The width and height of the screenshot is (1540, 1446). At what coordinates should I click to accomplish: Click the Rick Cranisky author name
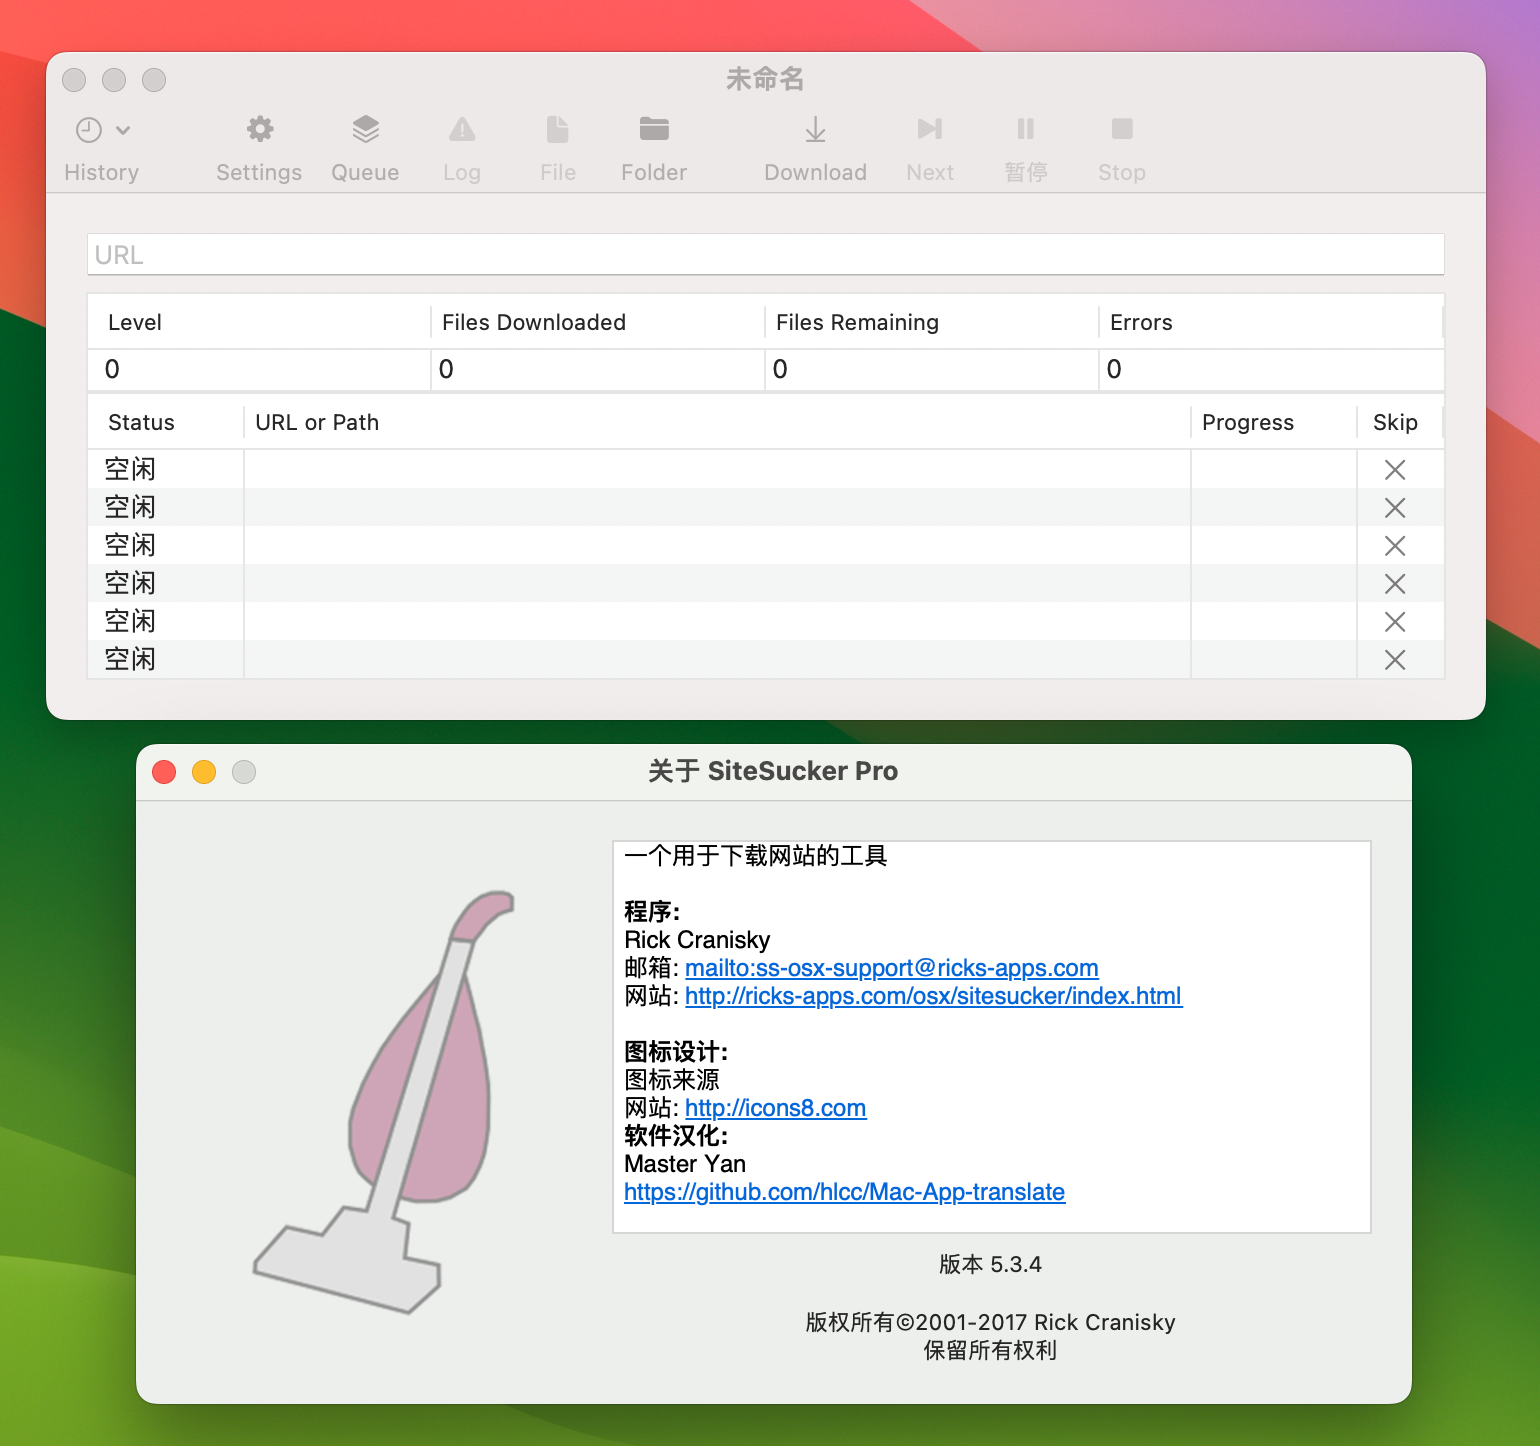697,940
